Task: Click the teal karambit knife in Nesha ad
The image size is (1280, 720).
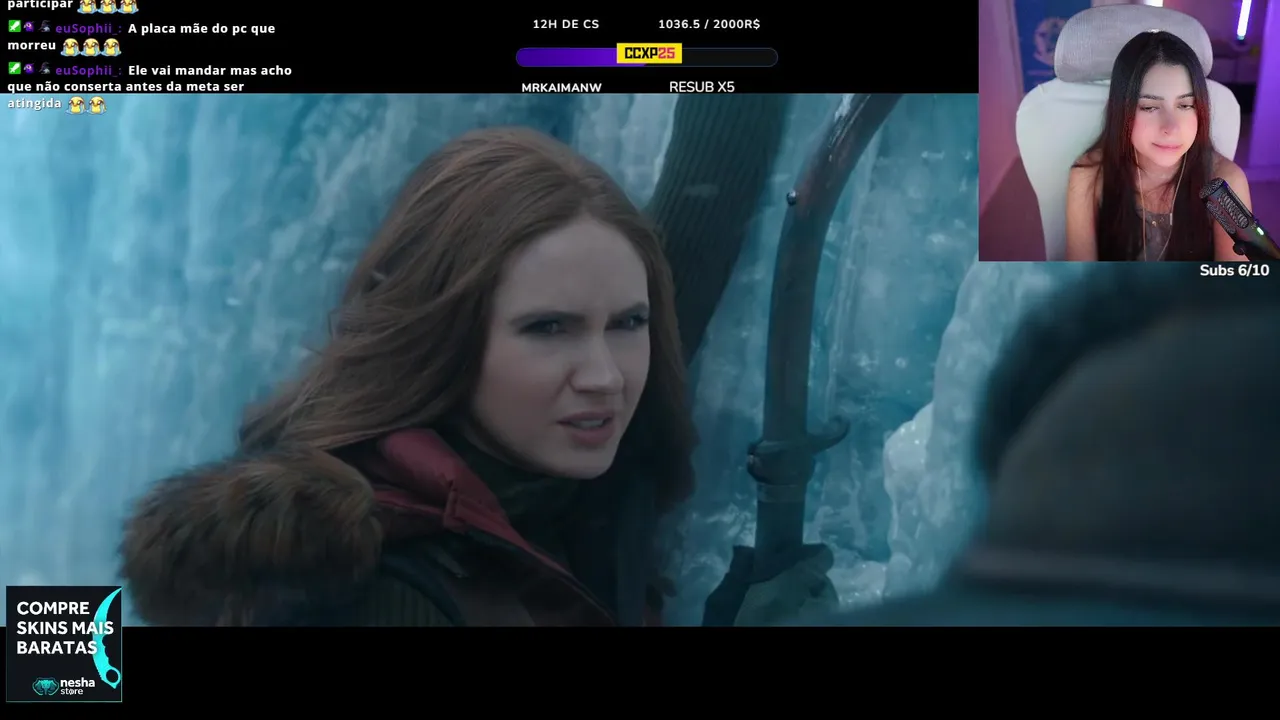Action: [107, 640]
